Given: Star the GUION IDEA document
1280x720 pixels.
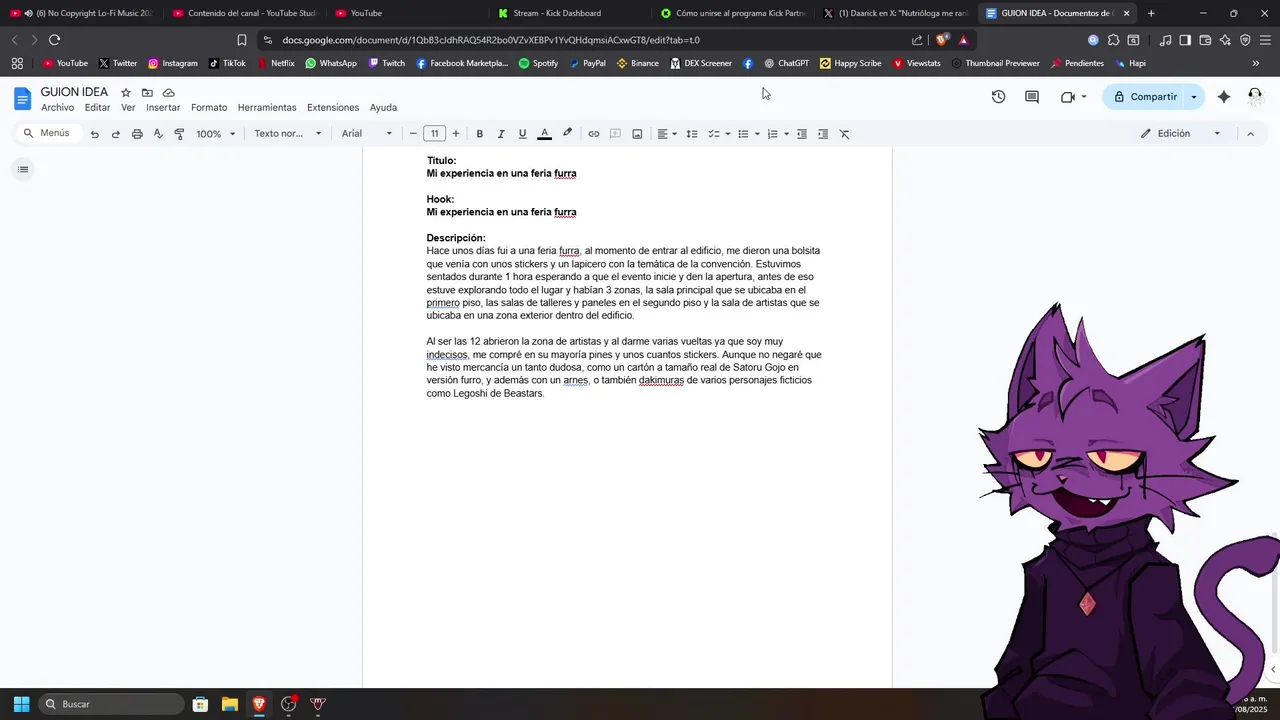Looking at the screenshot, I should click(126, 92).
